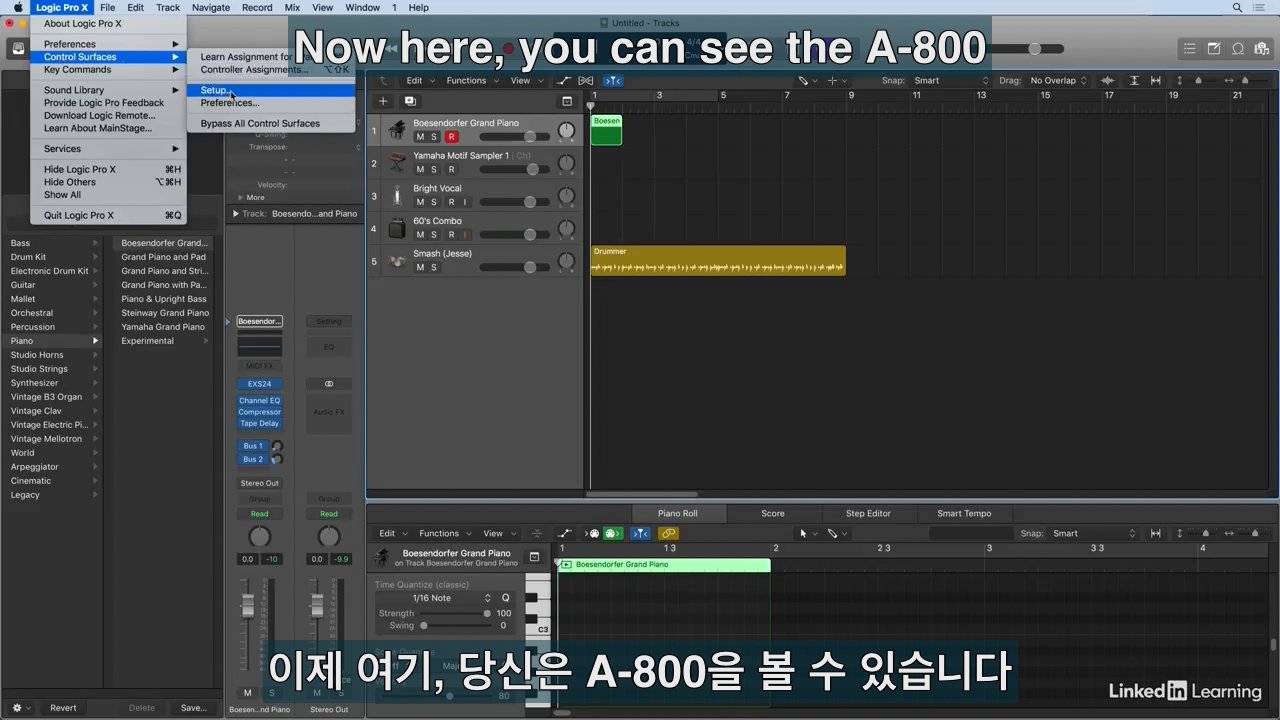Click the Bus 1 send slot
The width and height of the screenshot is (1280, 720).
253,446
